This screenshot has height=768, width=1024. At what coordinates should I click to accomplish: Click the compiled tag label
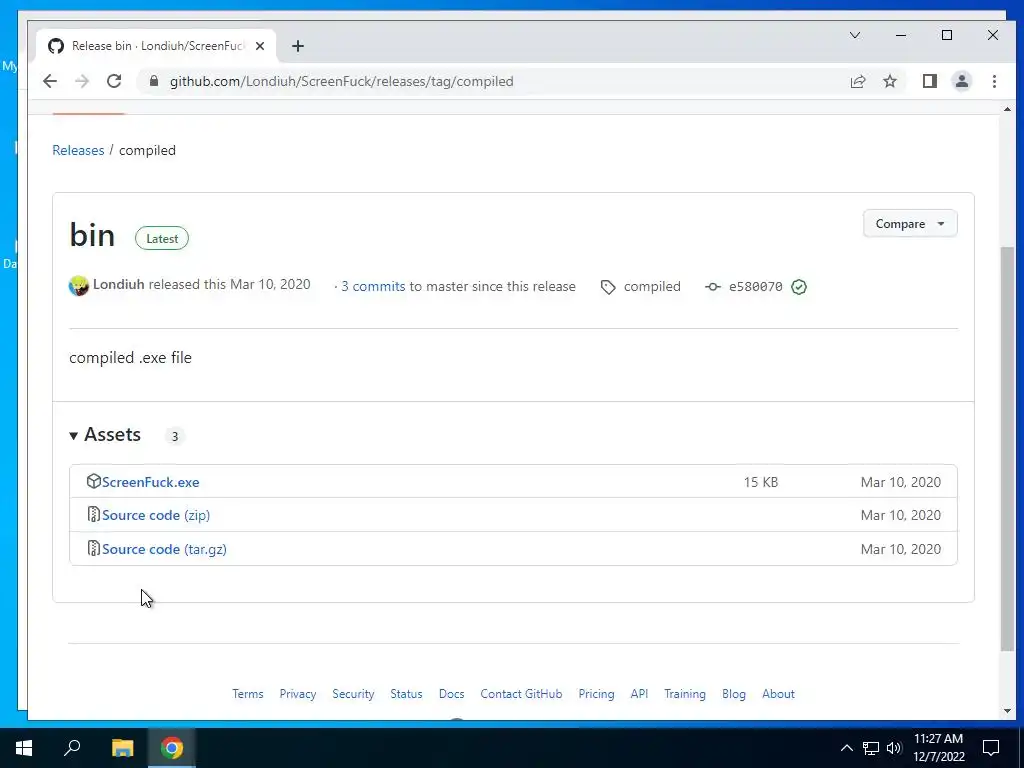[x=652, y=286]
